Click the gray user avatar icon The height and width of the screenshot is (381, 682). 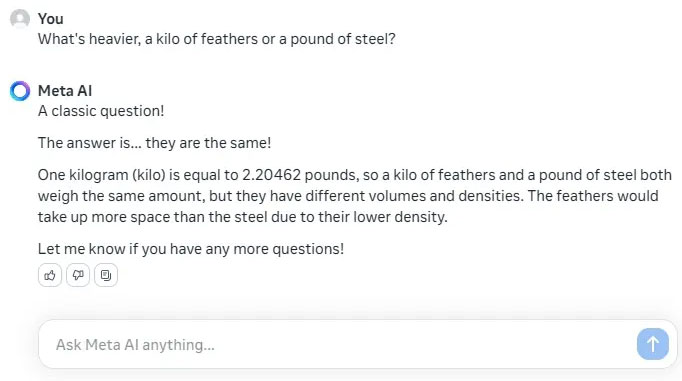pyautogui.click(x=20, y=19)
